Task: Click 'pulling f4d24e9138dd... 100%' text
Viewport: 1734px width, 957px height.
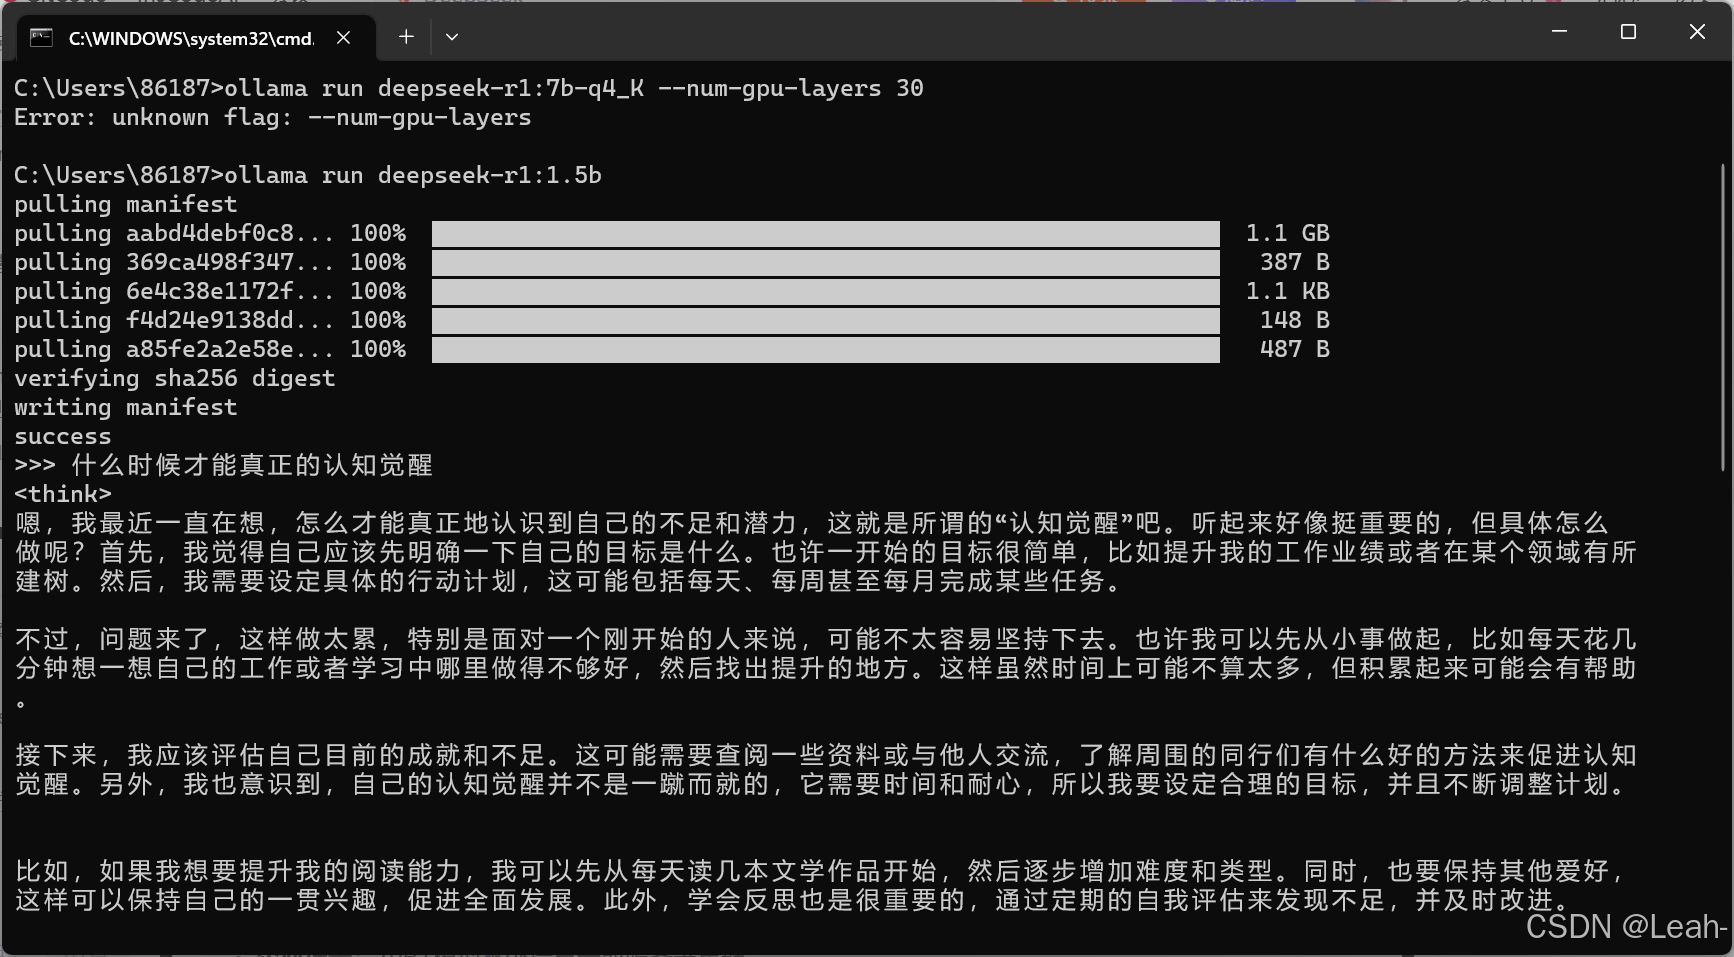Action: pyautogui.click(x=210, y=321)
